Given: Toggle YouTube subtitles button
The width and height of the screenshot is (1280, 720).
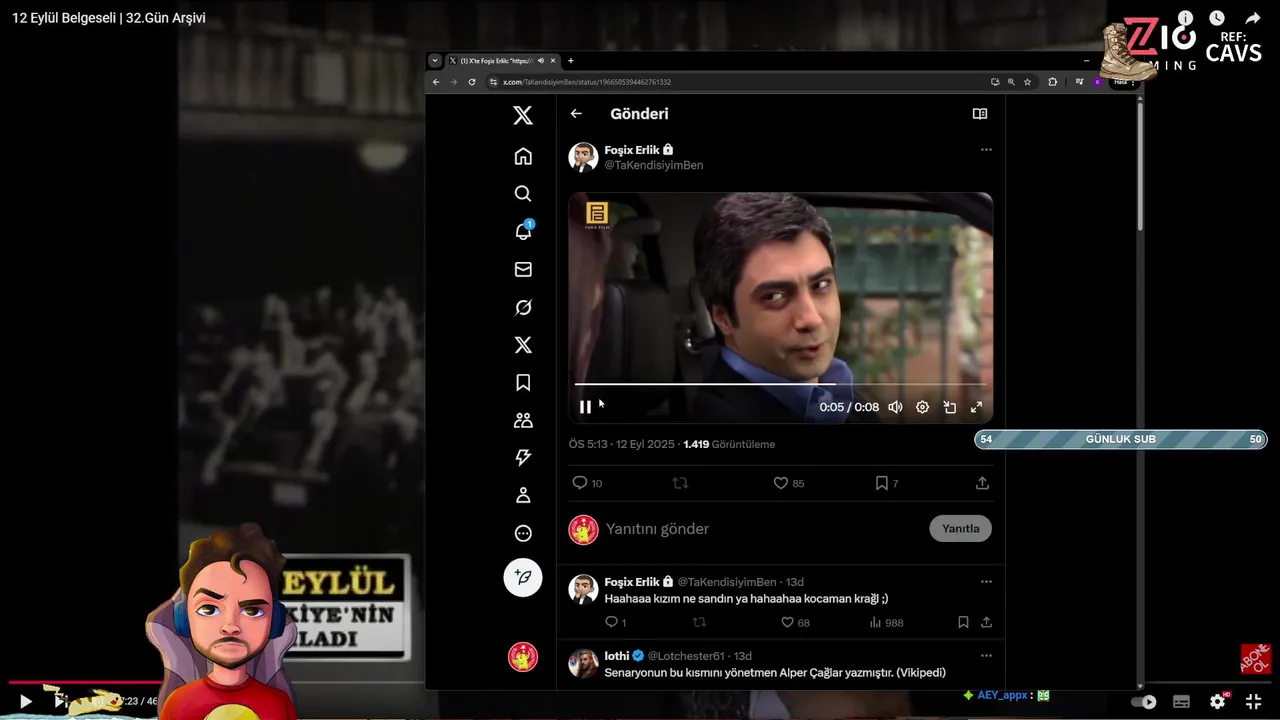Looking at the screenshot, I should (1181, 702).
